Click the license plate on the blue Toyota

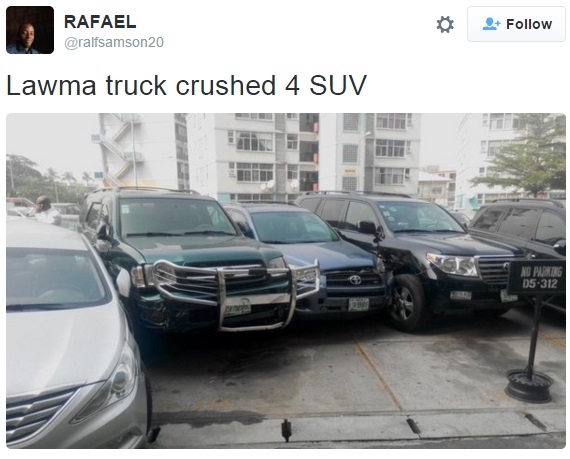point(358,304)
